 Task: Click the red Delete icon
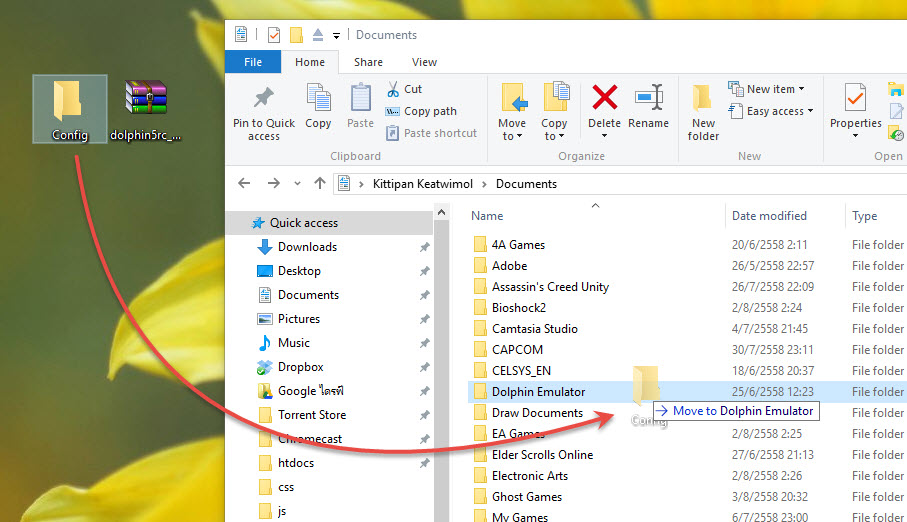(604, 97)
